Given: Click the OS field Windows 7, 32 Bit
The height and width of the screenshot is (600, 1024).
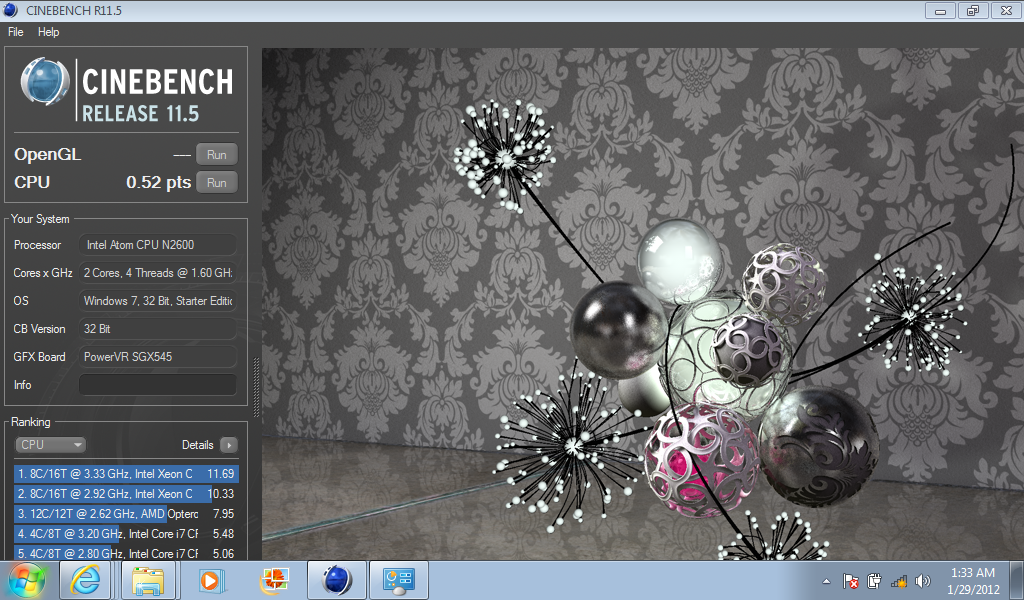Looking at the screenshot, I should tap(157, 301).
